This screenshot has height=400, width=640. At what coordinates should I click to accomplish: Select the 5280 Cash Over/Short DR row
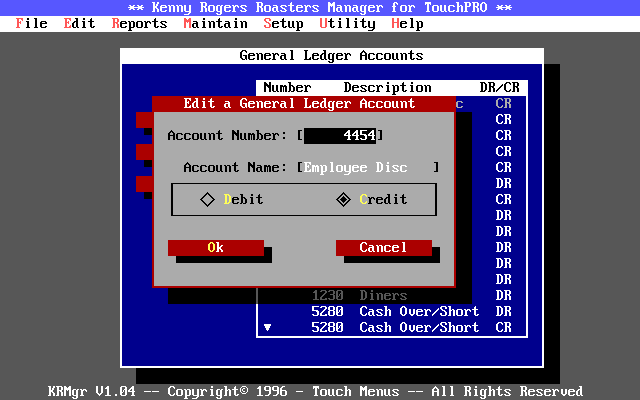392,311
